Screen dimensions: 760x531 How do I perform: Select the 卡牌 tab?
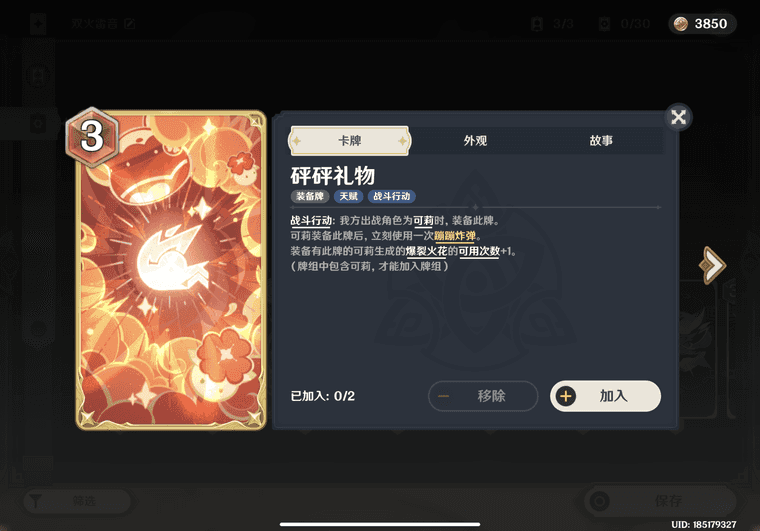pos(349,141)
